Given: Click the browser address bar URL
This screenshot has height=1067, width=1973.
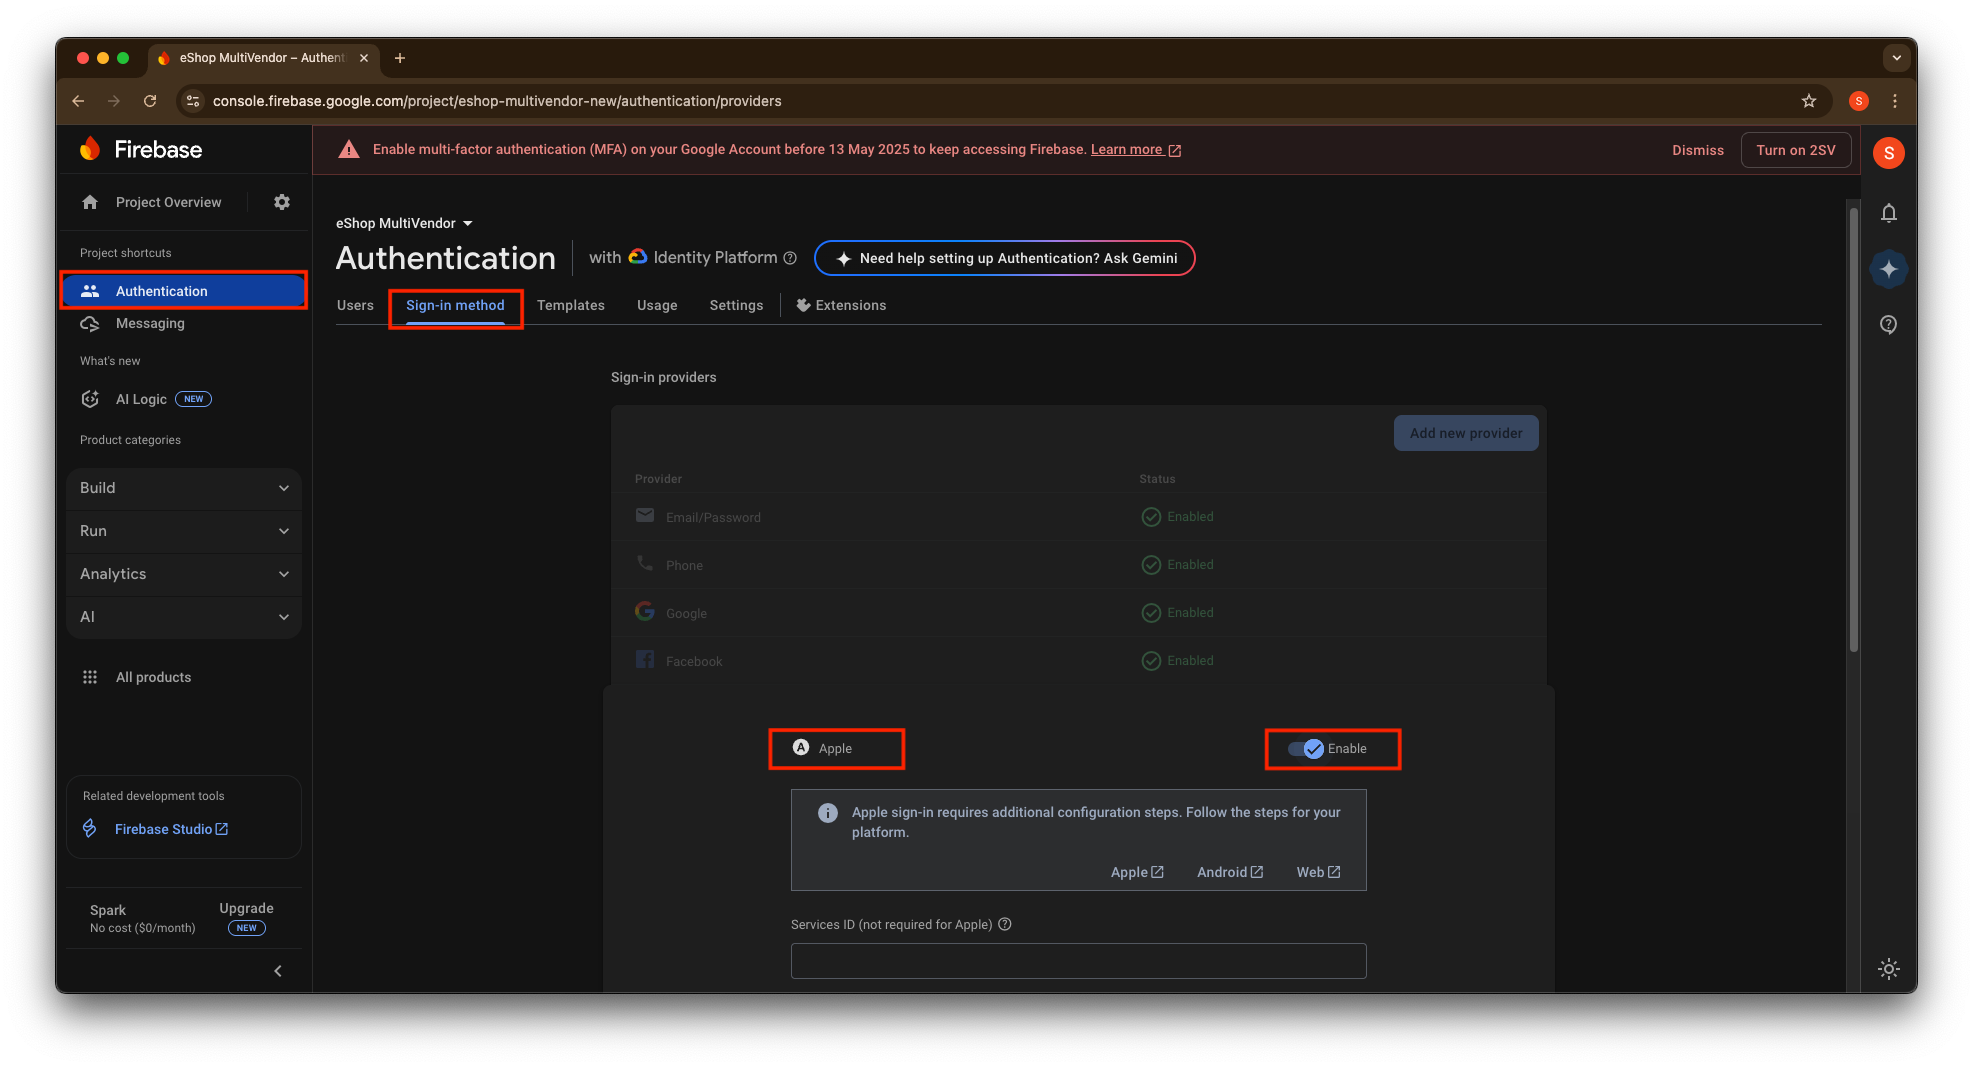Looking at the screenshot, I should [x=497, y=101].
